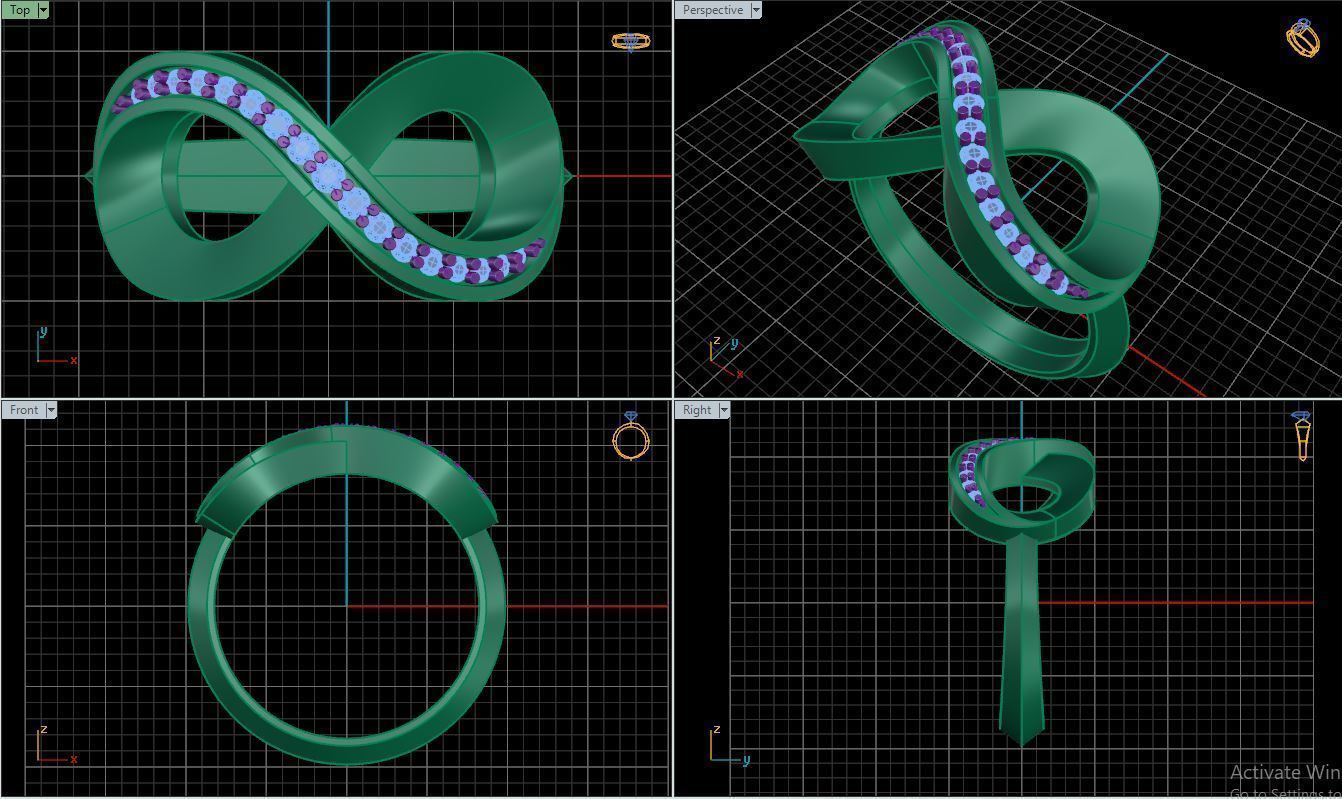Open the Front viewport dropdown arrow

(x=51, y=410)
